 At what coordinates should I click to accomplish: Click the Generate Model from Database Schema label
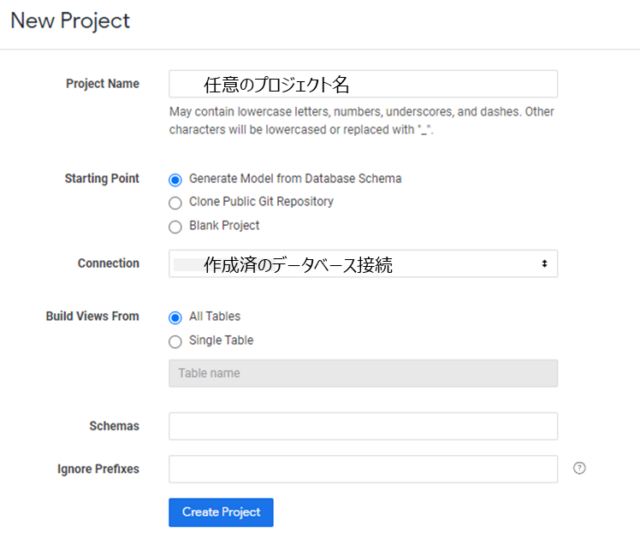tap(295, 178)
